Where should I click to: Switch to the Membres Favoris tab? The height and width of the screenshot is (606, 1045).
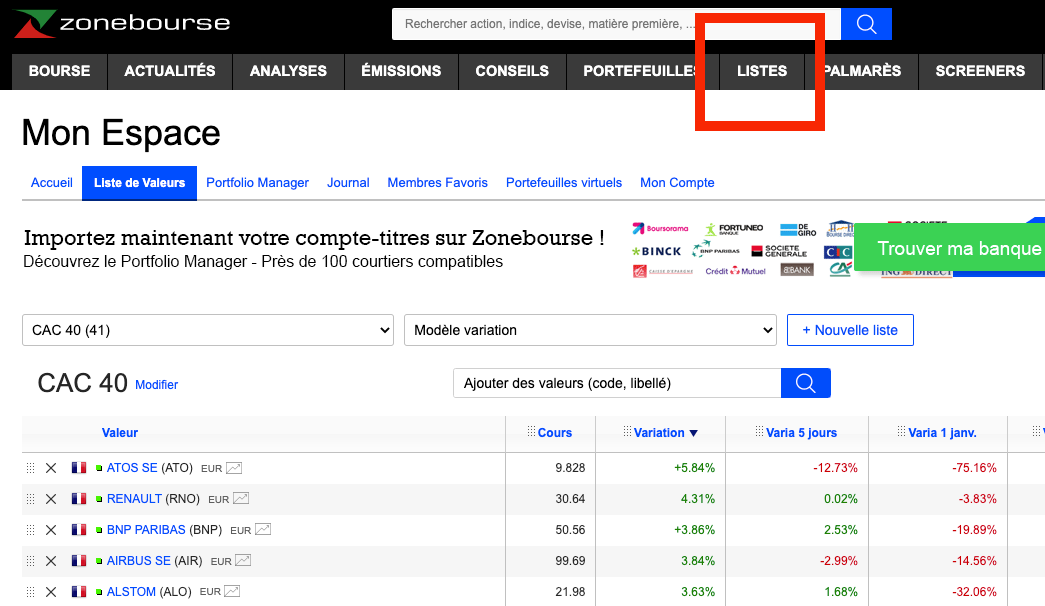(x=437, y=182)
